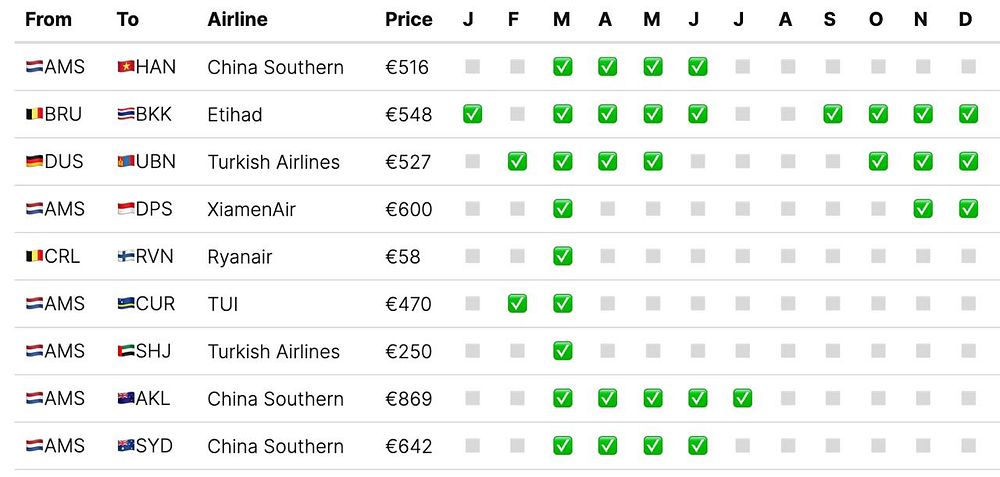Click the New Zealand flag next to AKL
This screenshot has width=1000, height=477.
[x=125, y=399]
